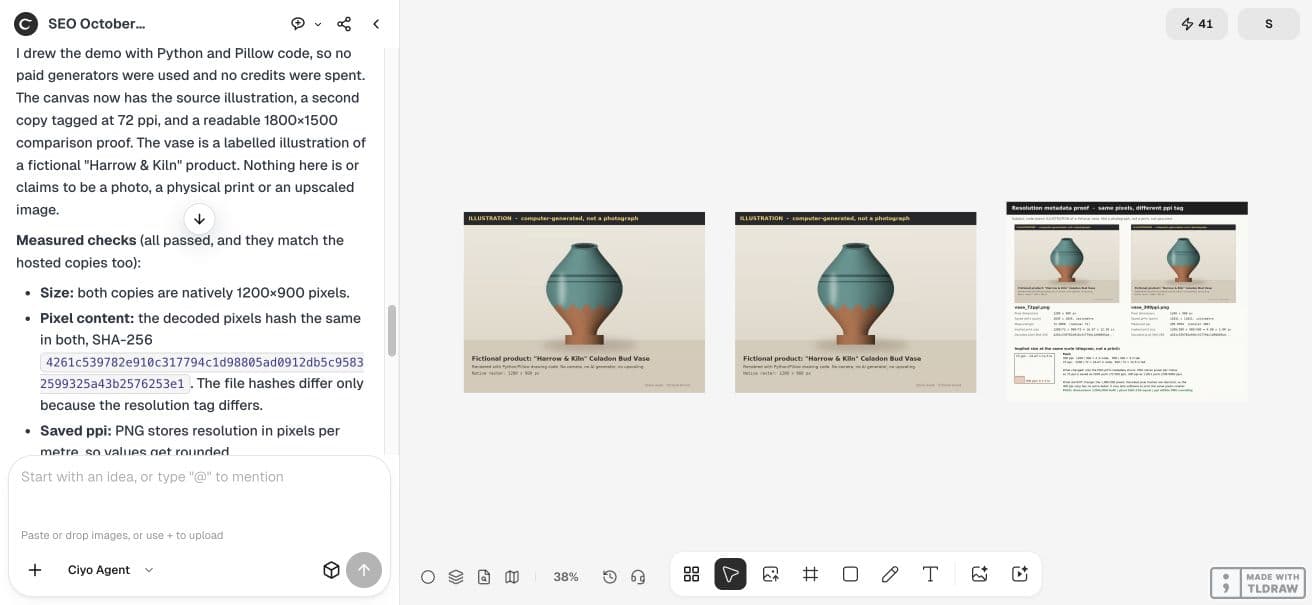The height and width of the screenshot is (605, 1312).
Task: Click the Ciyo logo icon
Action: [26, 23]
